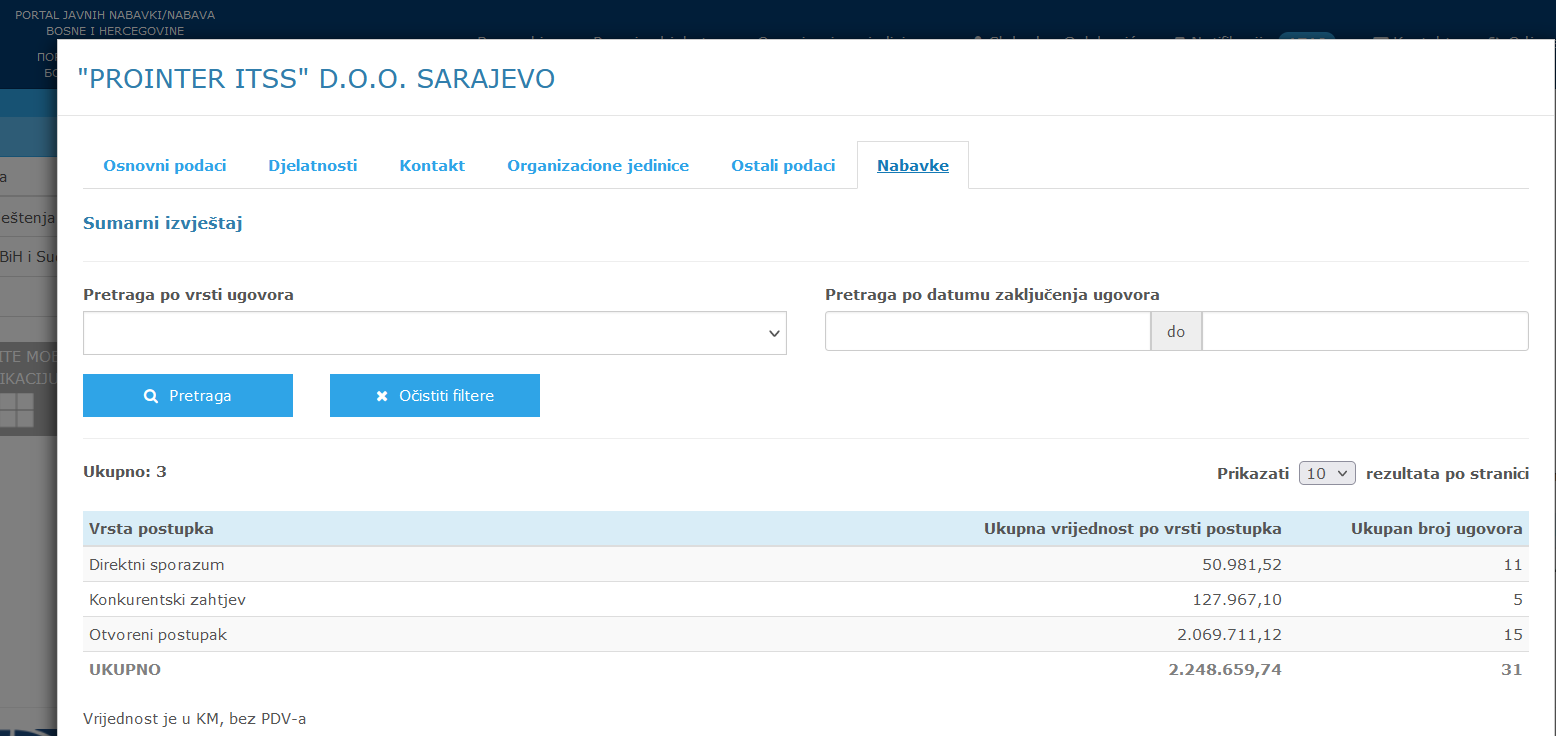The image size is (1556, 736).
Task: Expand the vrsta ugovora dropdown
Action: (x=435, y=333)
